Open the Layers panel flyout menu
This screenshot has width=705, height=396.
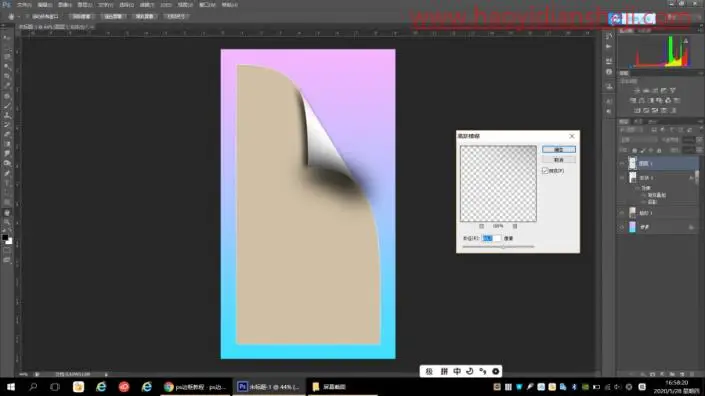701,122
